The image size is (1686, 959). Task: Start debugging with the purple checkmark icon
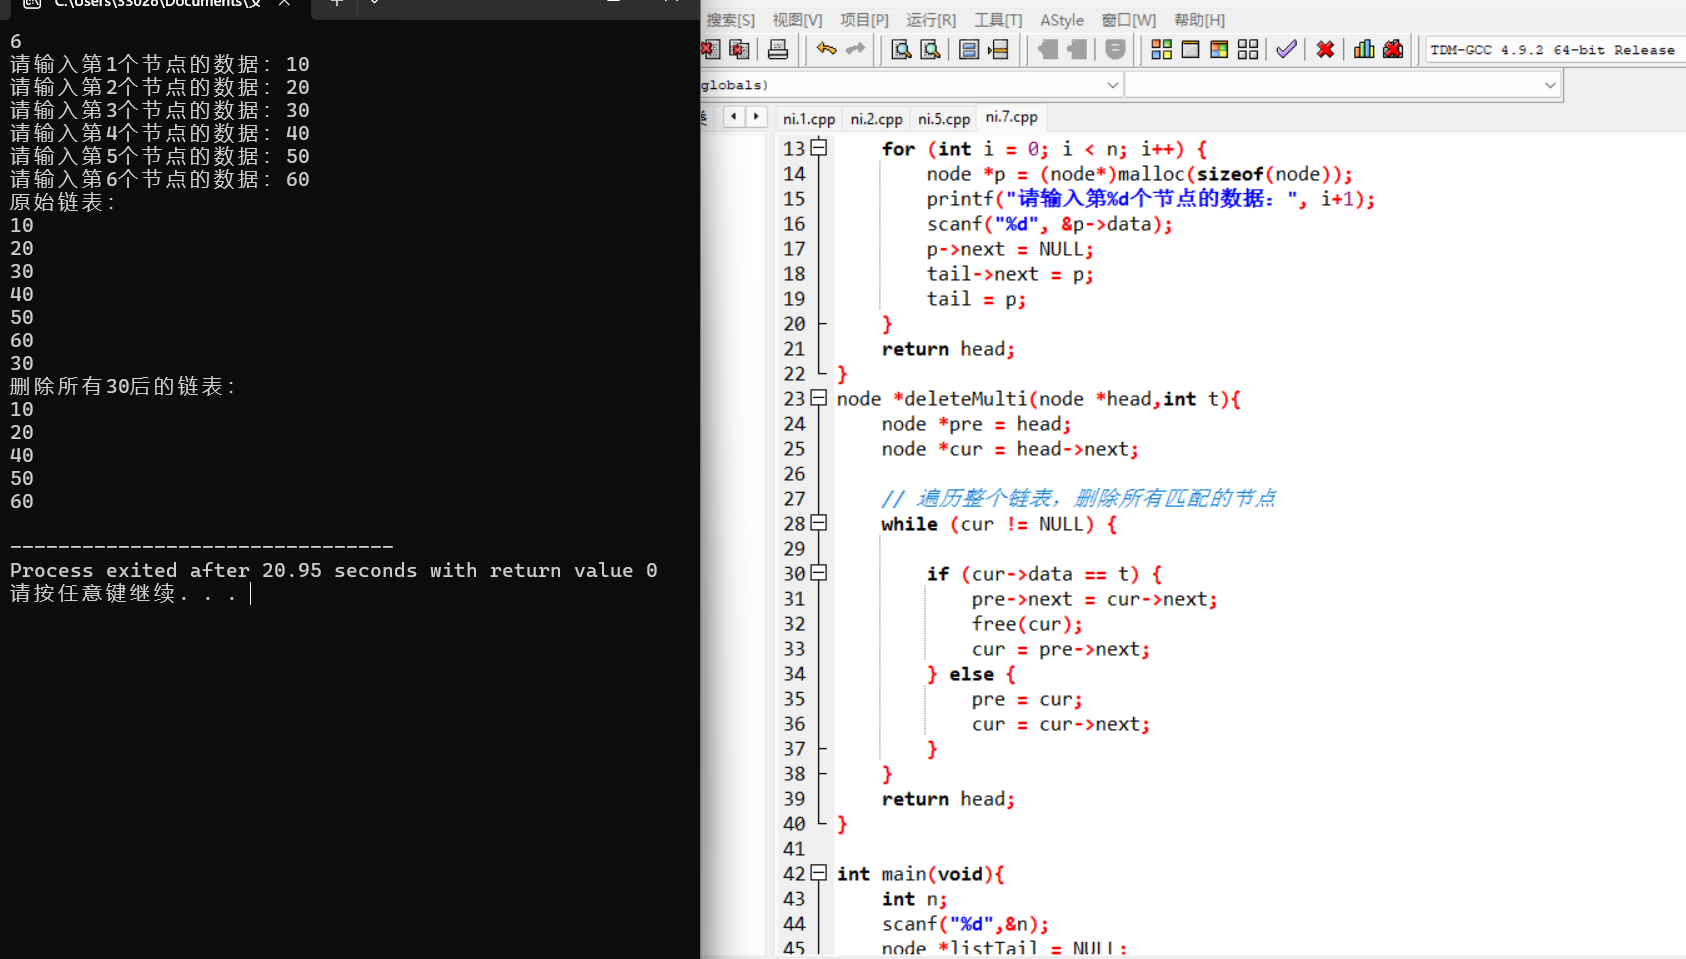[x=1287, y=49]
